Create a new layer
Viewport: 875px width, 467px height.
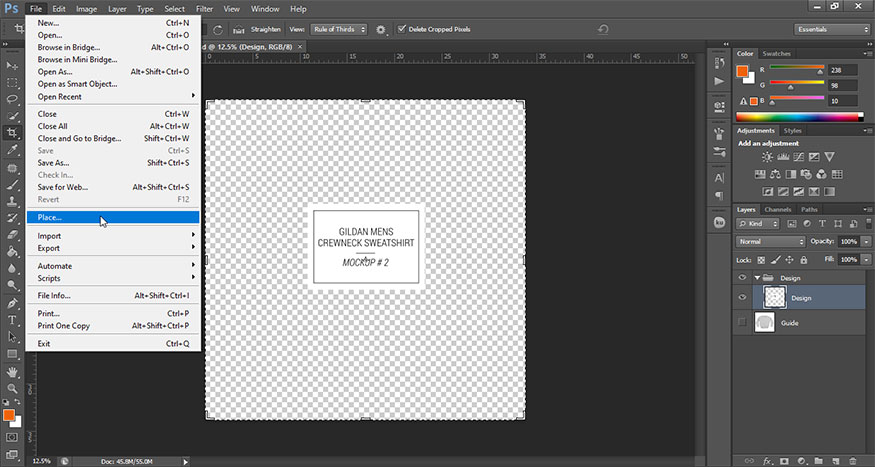(x=835, y=461)
